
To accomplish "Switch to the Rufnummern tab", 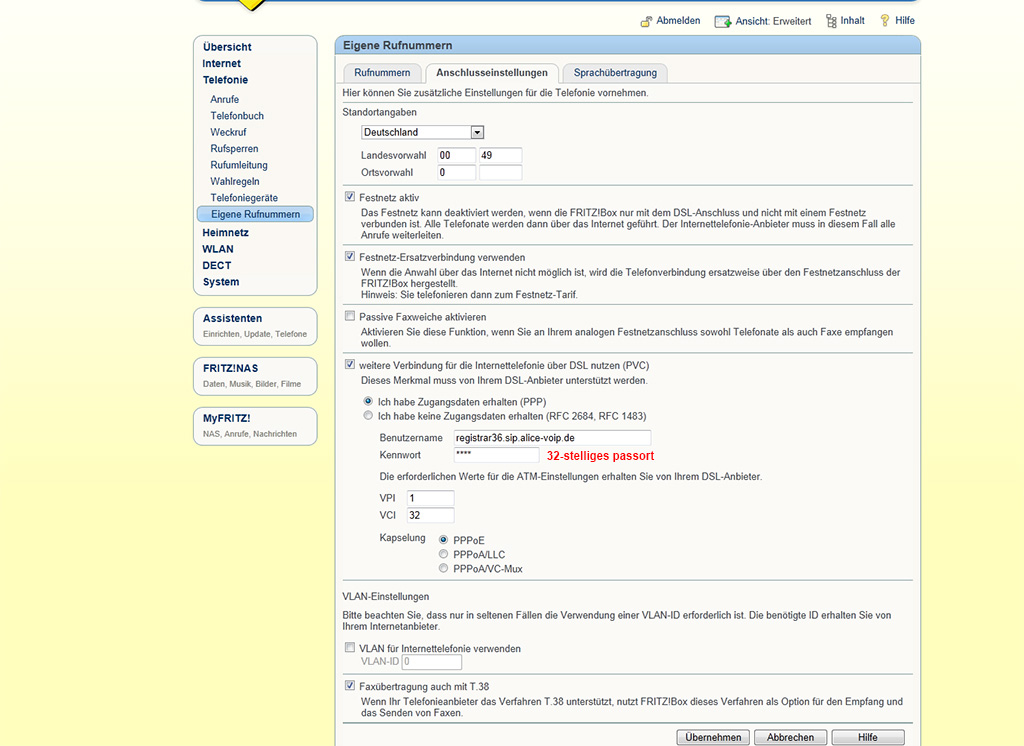I will click(x=382, y=73).
